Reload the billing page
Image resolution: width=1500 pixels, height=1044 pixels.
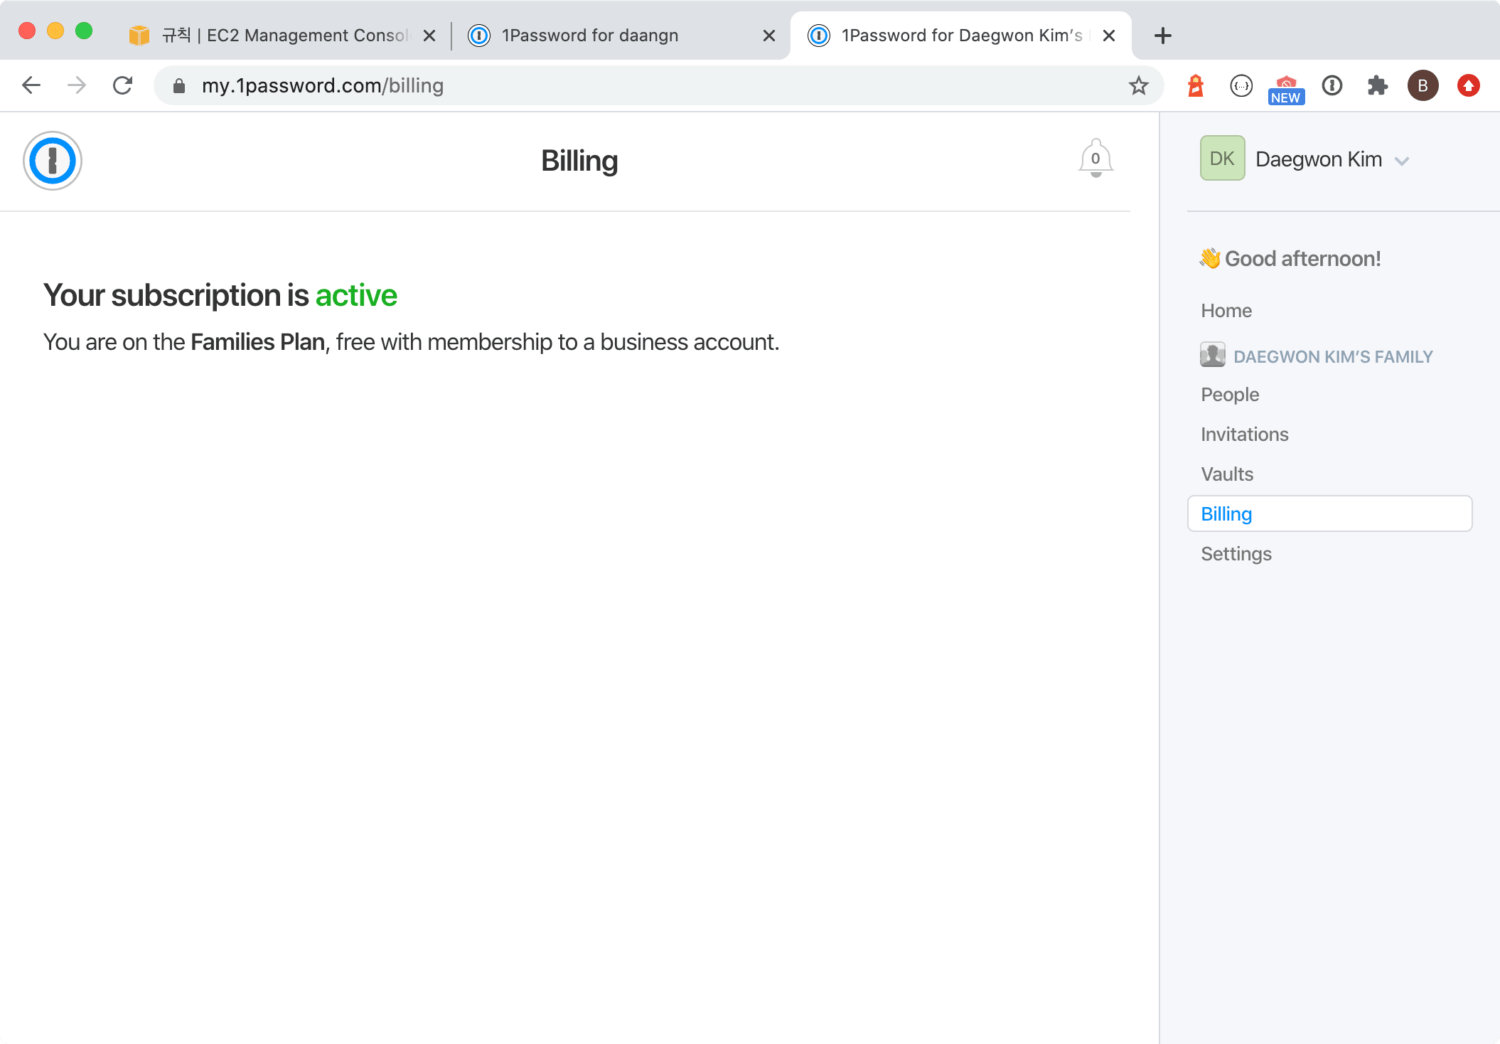[123, 86]
